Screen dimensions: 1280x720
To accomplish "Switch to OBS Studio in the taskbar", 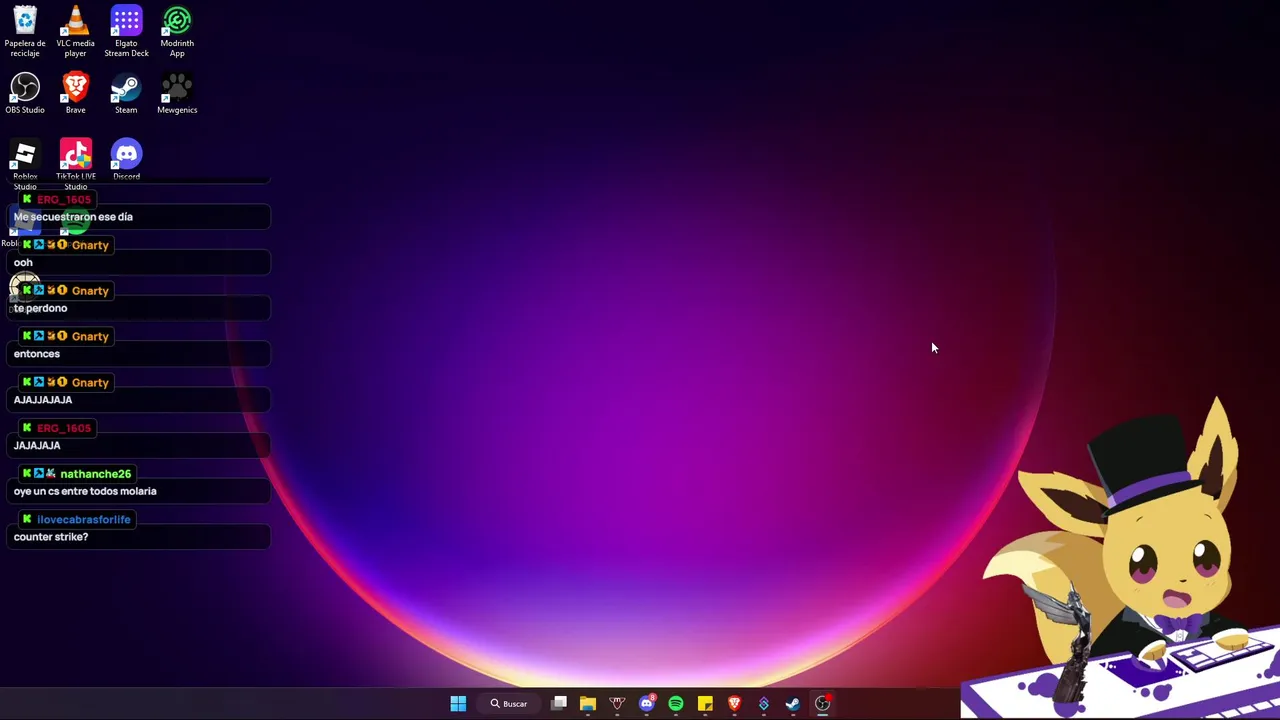I will coord(822,704).
